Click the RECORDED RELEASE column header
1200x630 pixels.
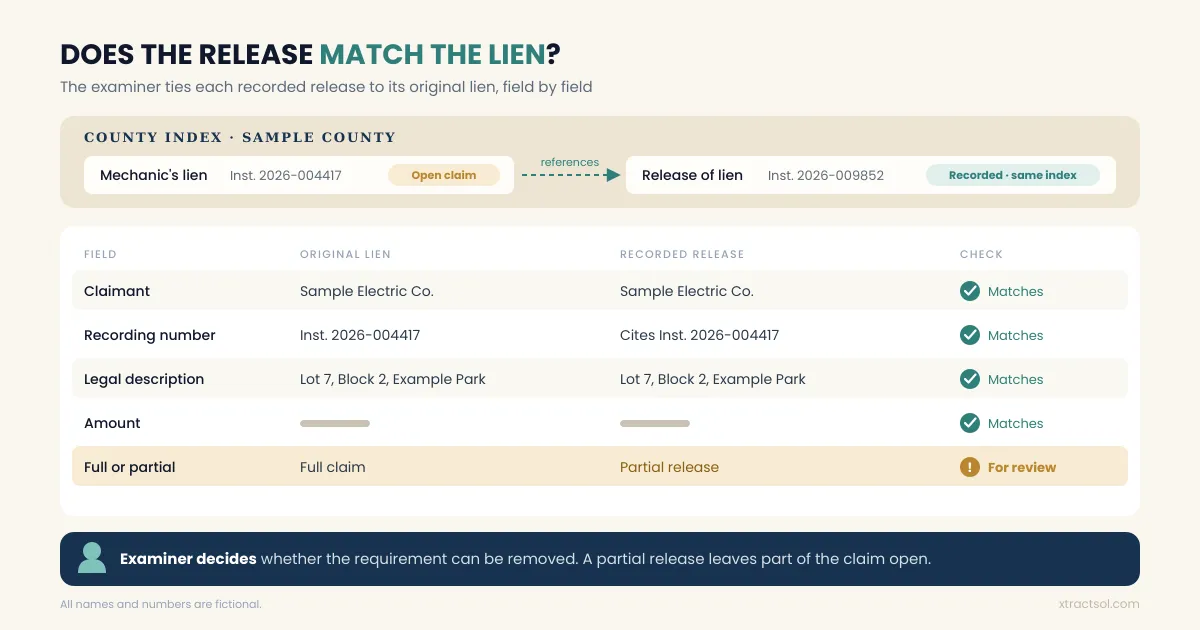point(682,254)
